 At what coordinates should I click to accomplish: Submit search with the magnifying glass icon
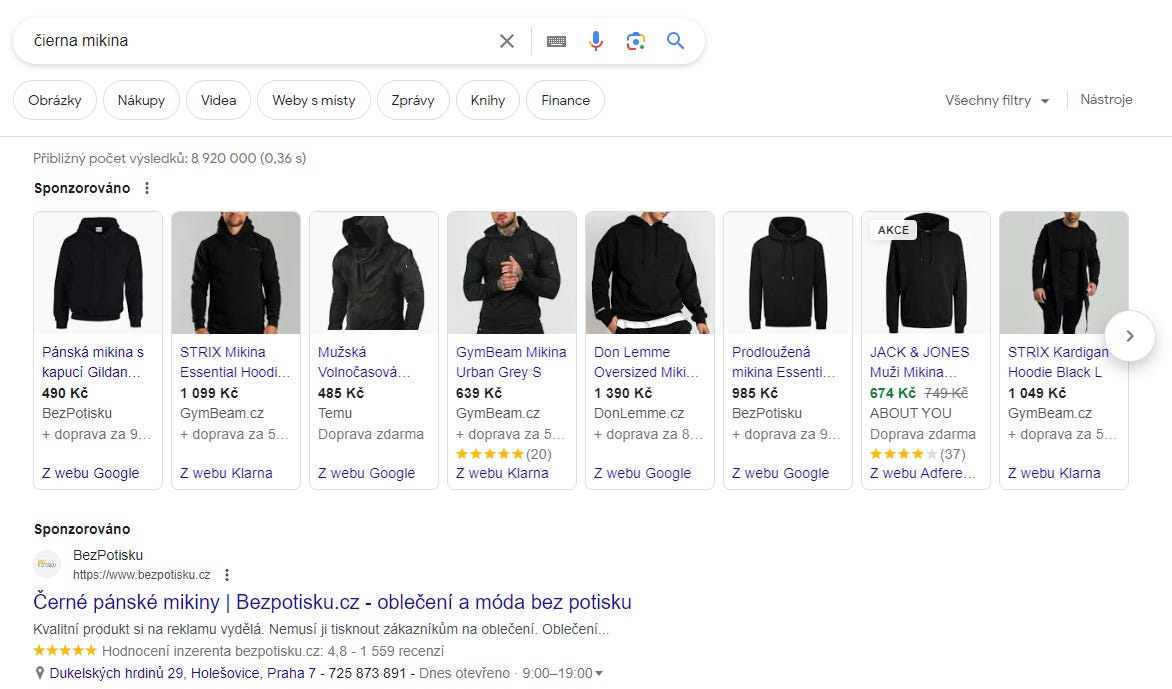coord(675,41)
